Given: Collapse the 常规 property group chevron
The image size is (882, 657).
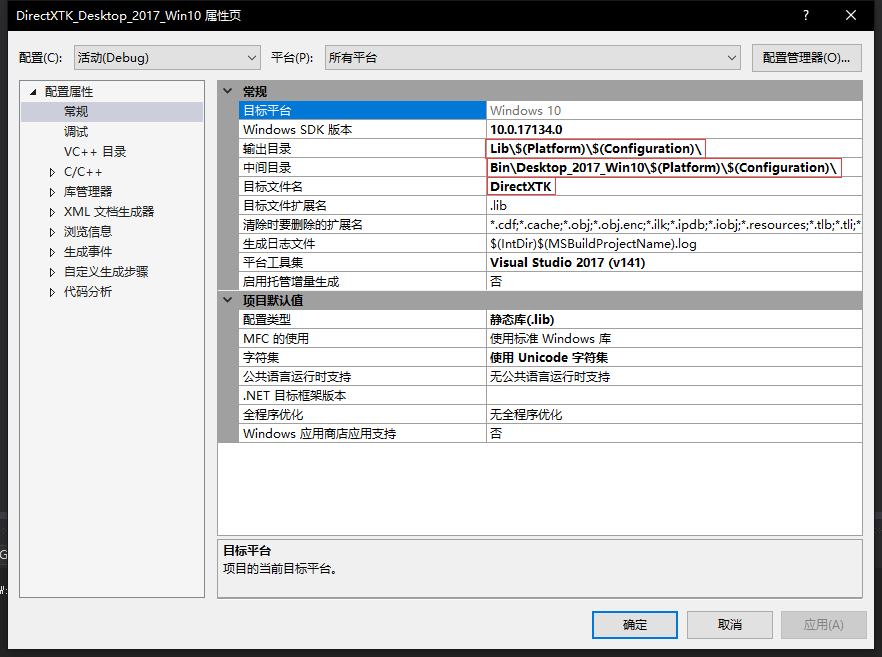Looking at the screenshot, I should click(x=228, y=91).
